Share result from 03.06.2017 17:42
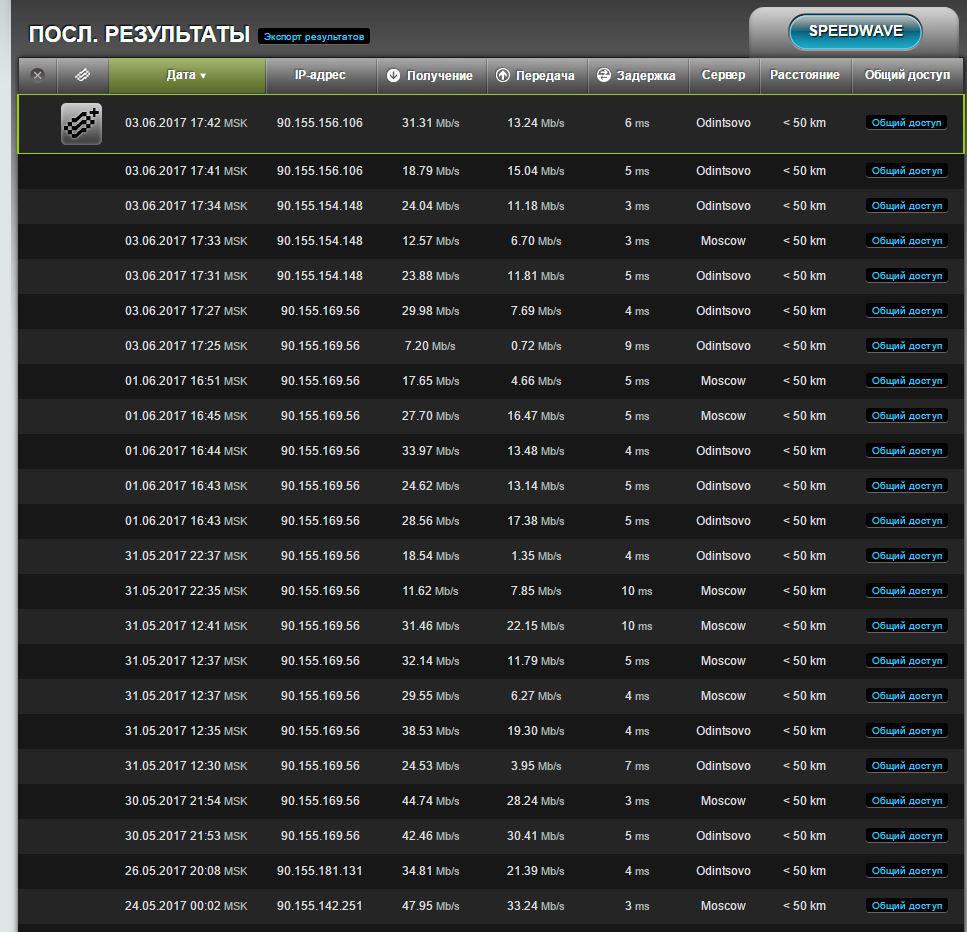 907,123
